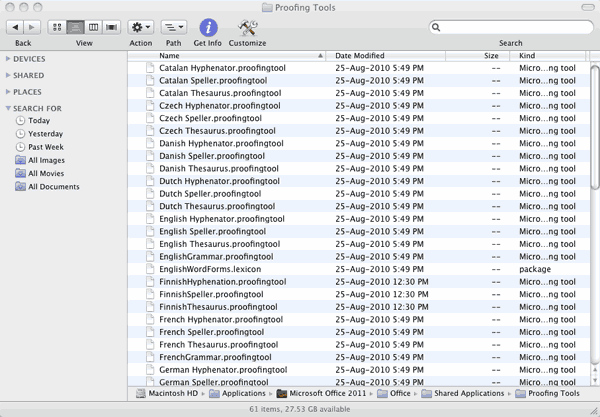Select All Documents in sidebar
Image resolution: width=600 pixels, height=417 pixels.
[x=53, y=187]
